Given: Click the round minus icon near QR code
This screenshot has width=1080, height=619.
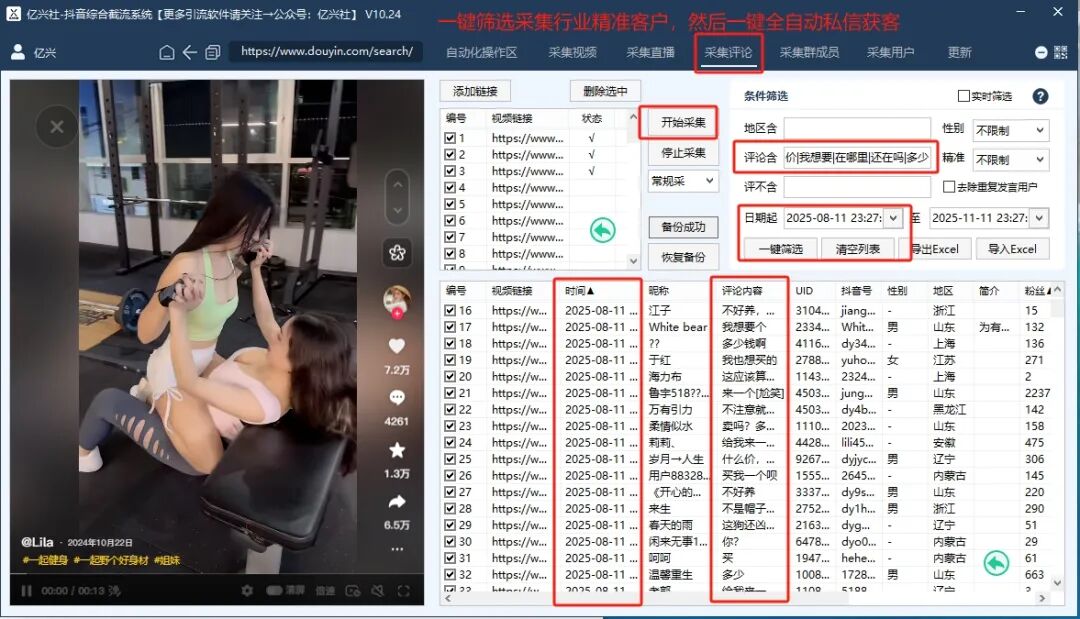Looking at the screenshot, I should [x=1041, y=52].
